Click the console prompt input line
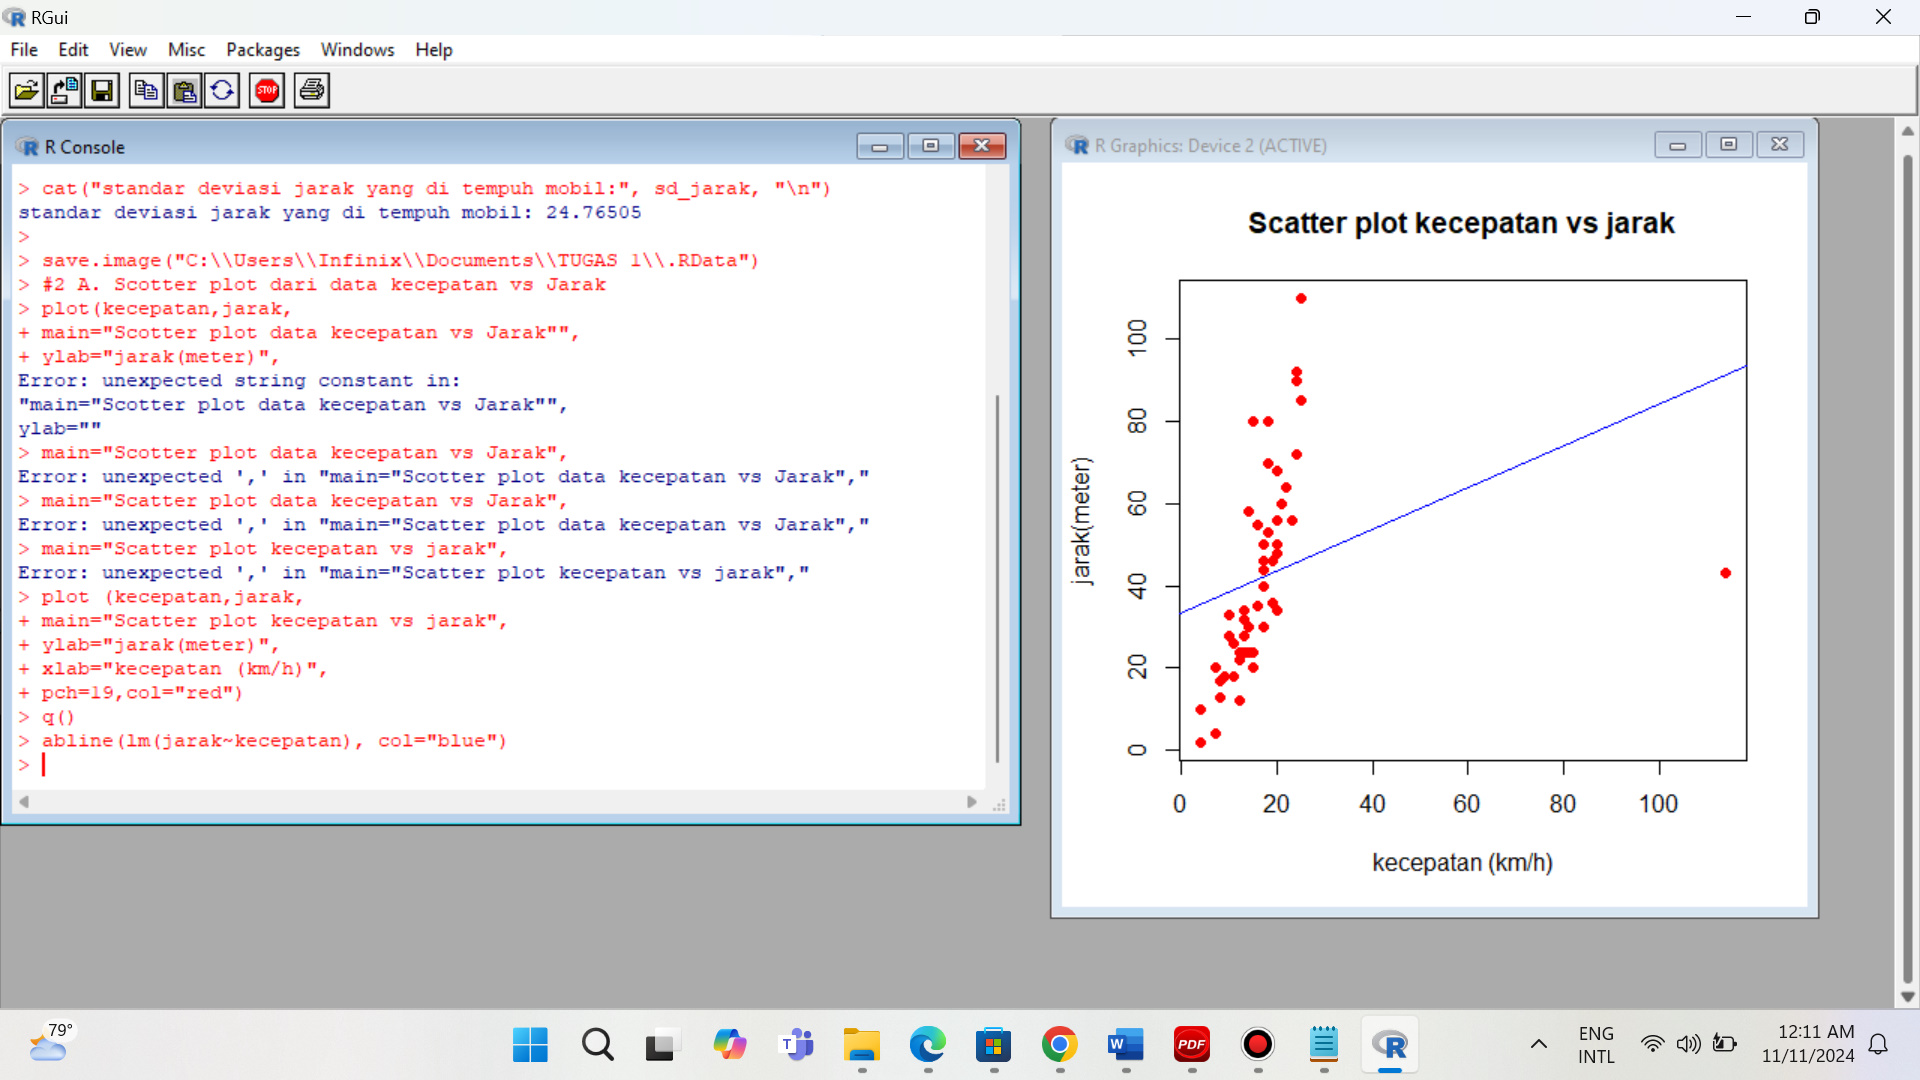The height and width of the screenshot is (1080, 1920). 500,765
